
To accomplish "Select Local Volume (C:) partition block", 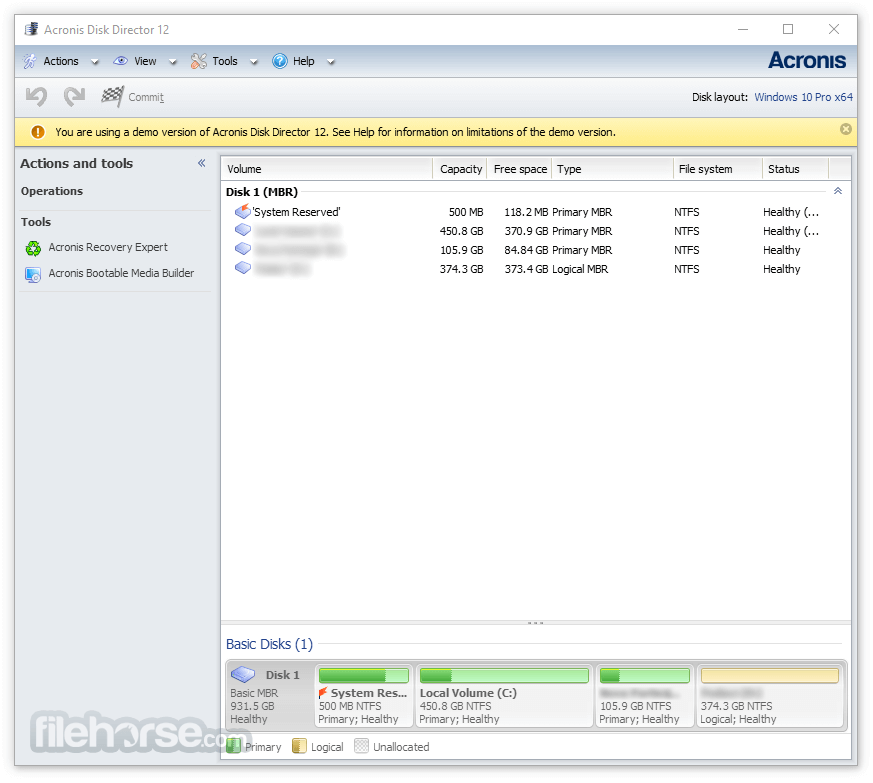I will coord(504,695).
